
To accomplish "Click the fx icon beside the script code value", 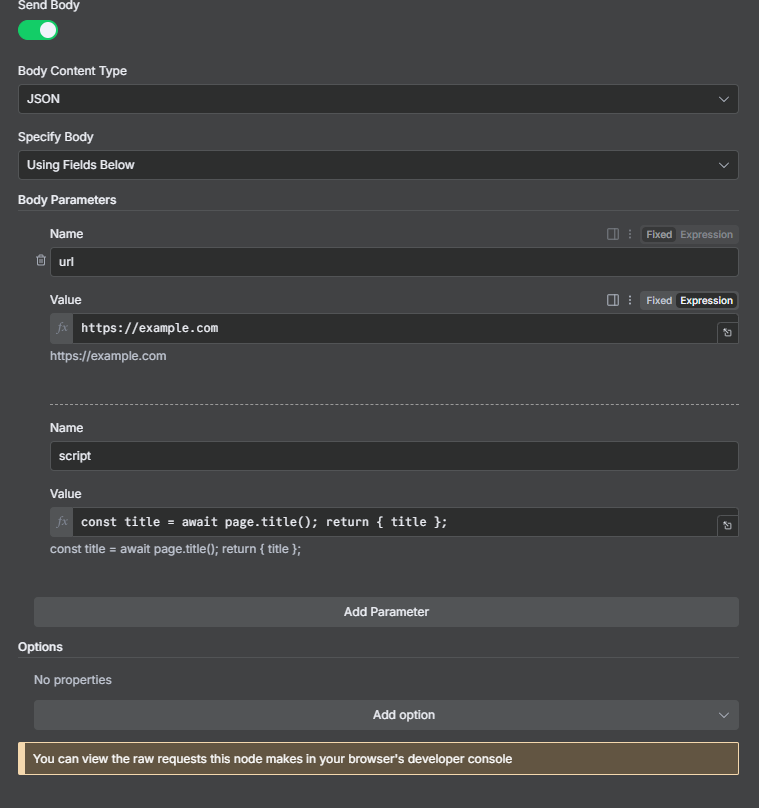I will 62,522.
